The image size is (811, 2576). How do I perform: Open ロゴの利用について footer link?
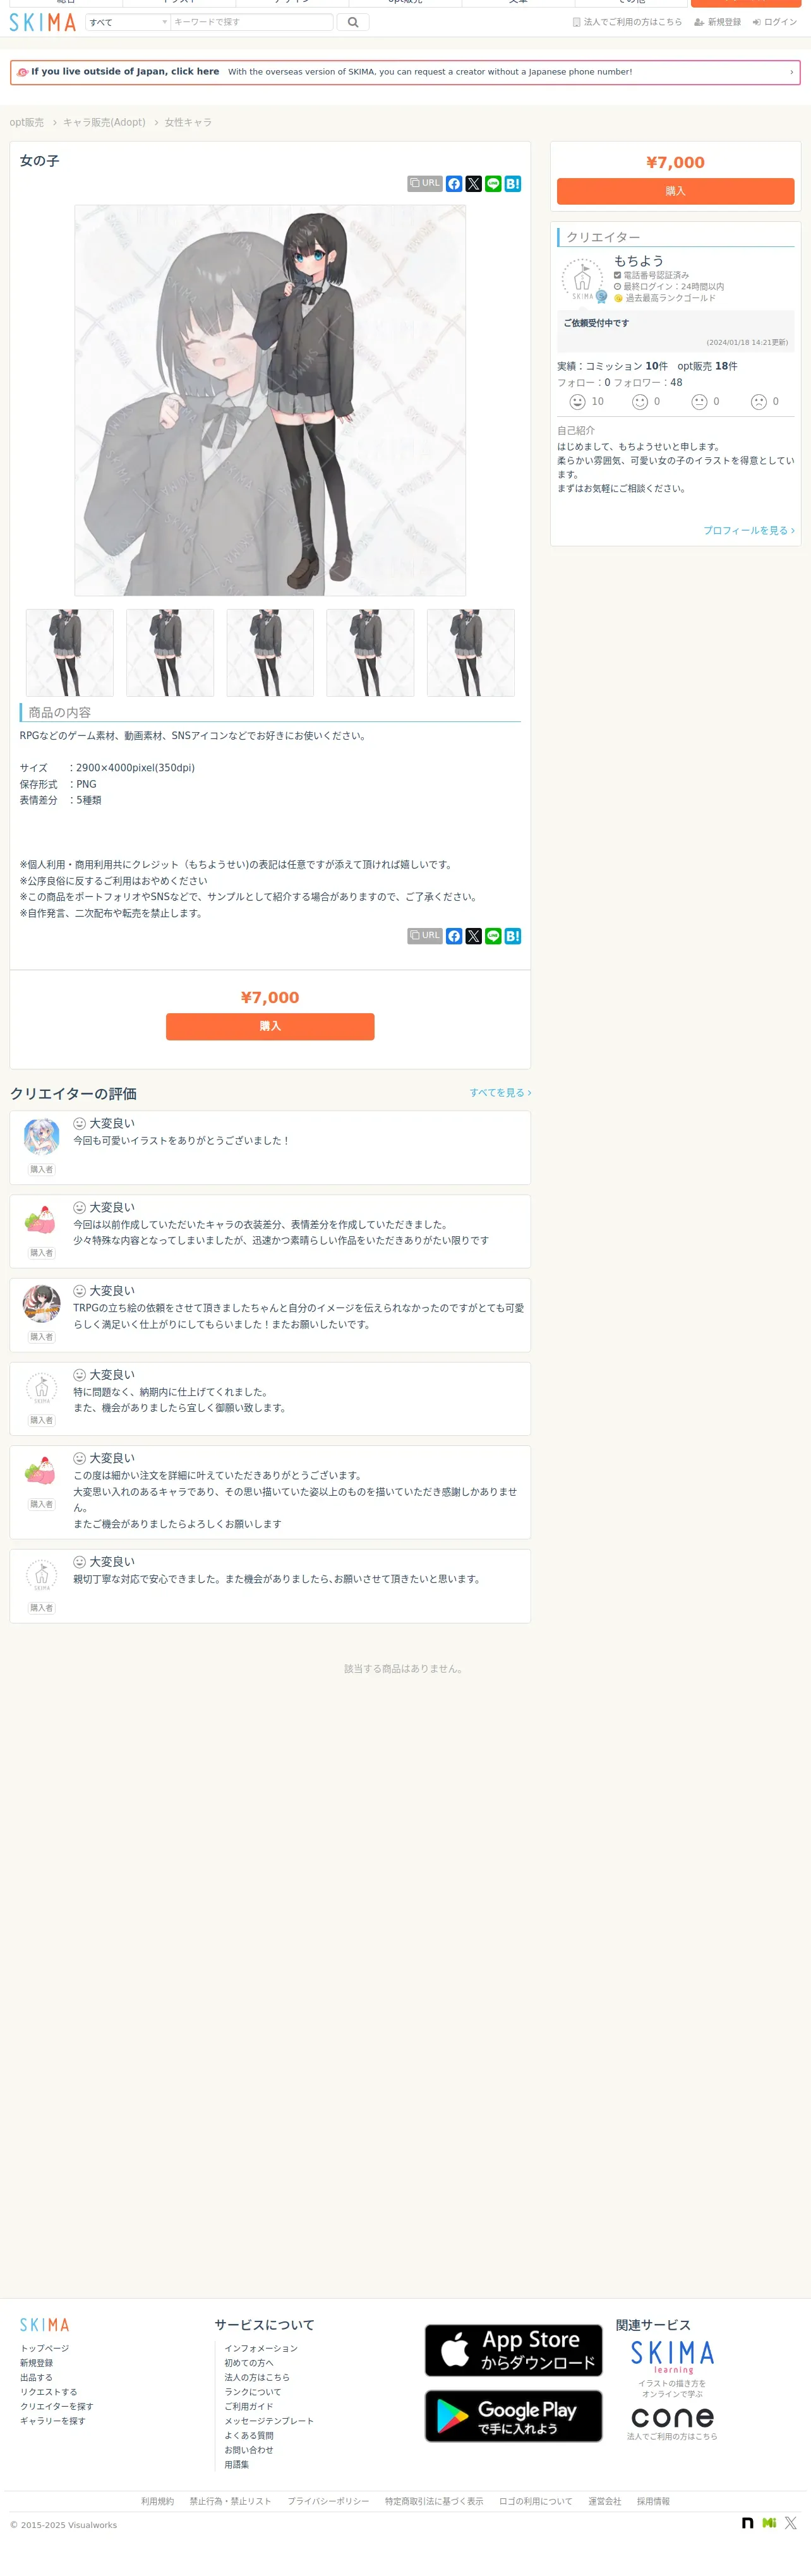click(536, 2501)
